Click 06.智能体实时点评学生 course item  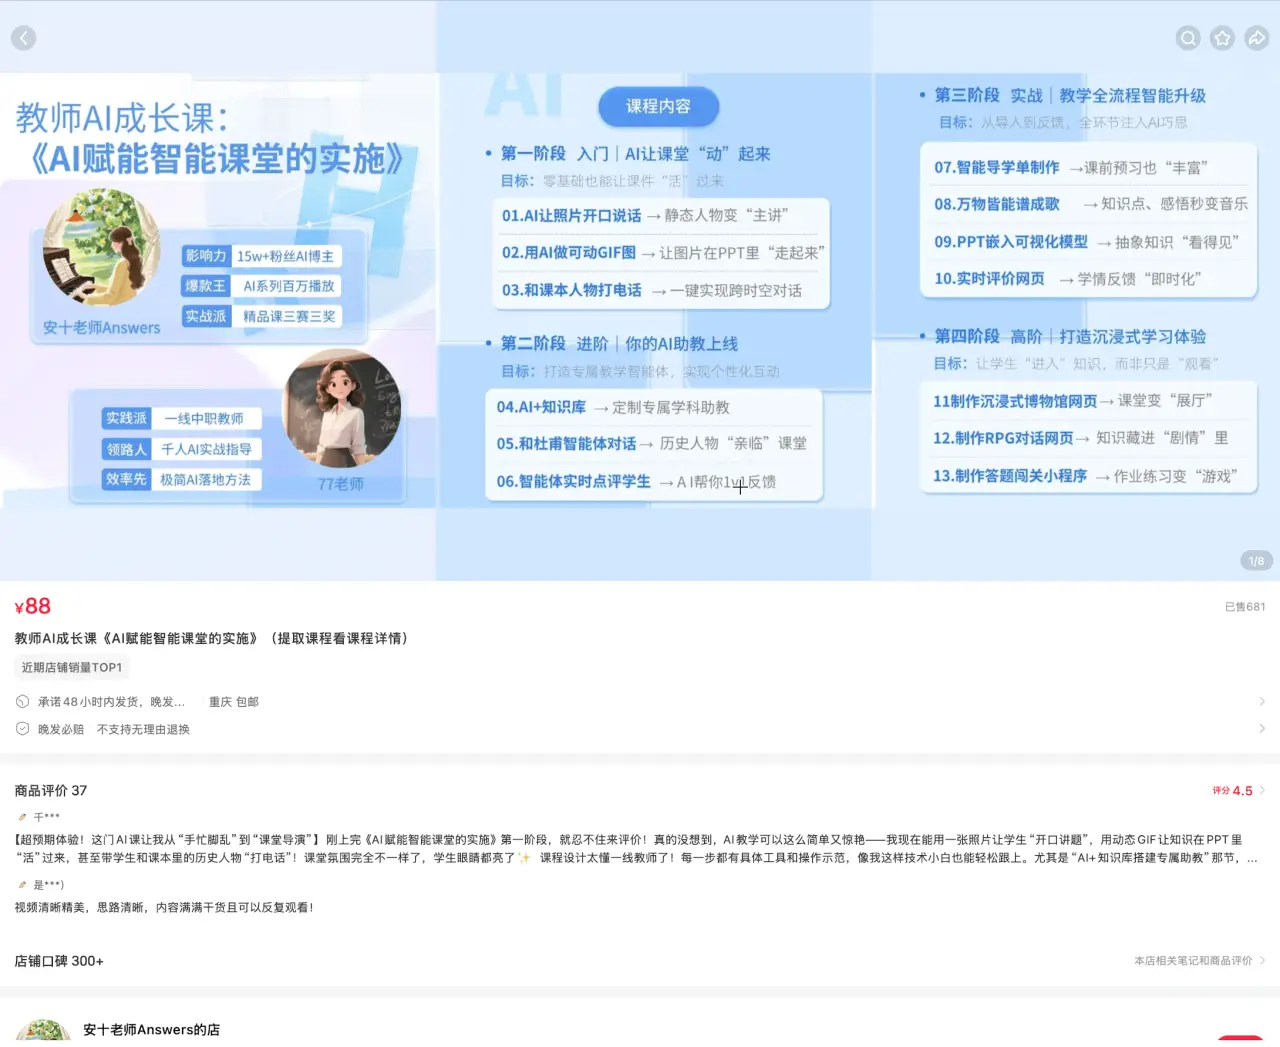click(x=636, y=482)
